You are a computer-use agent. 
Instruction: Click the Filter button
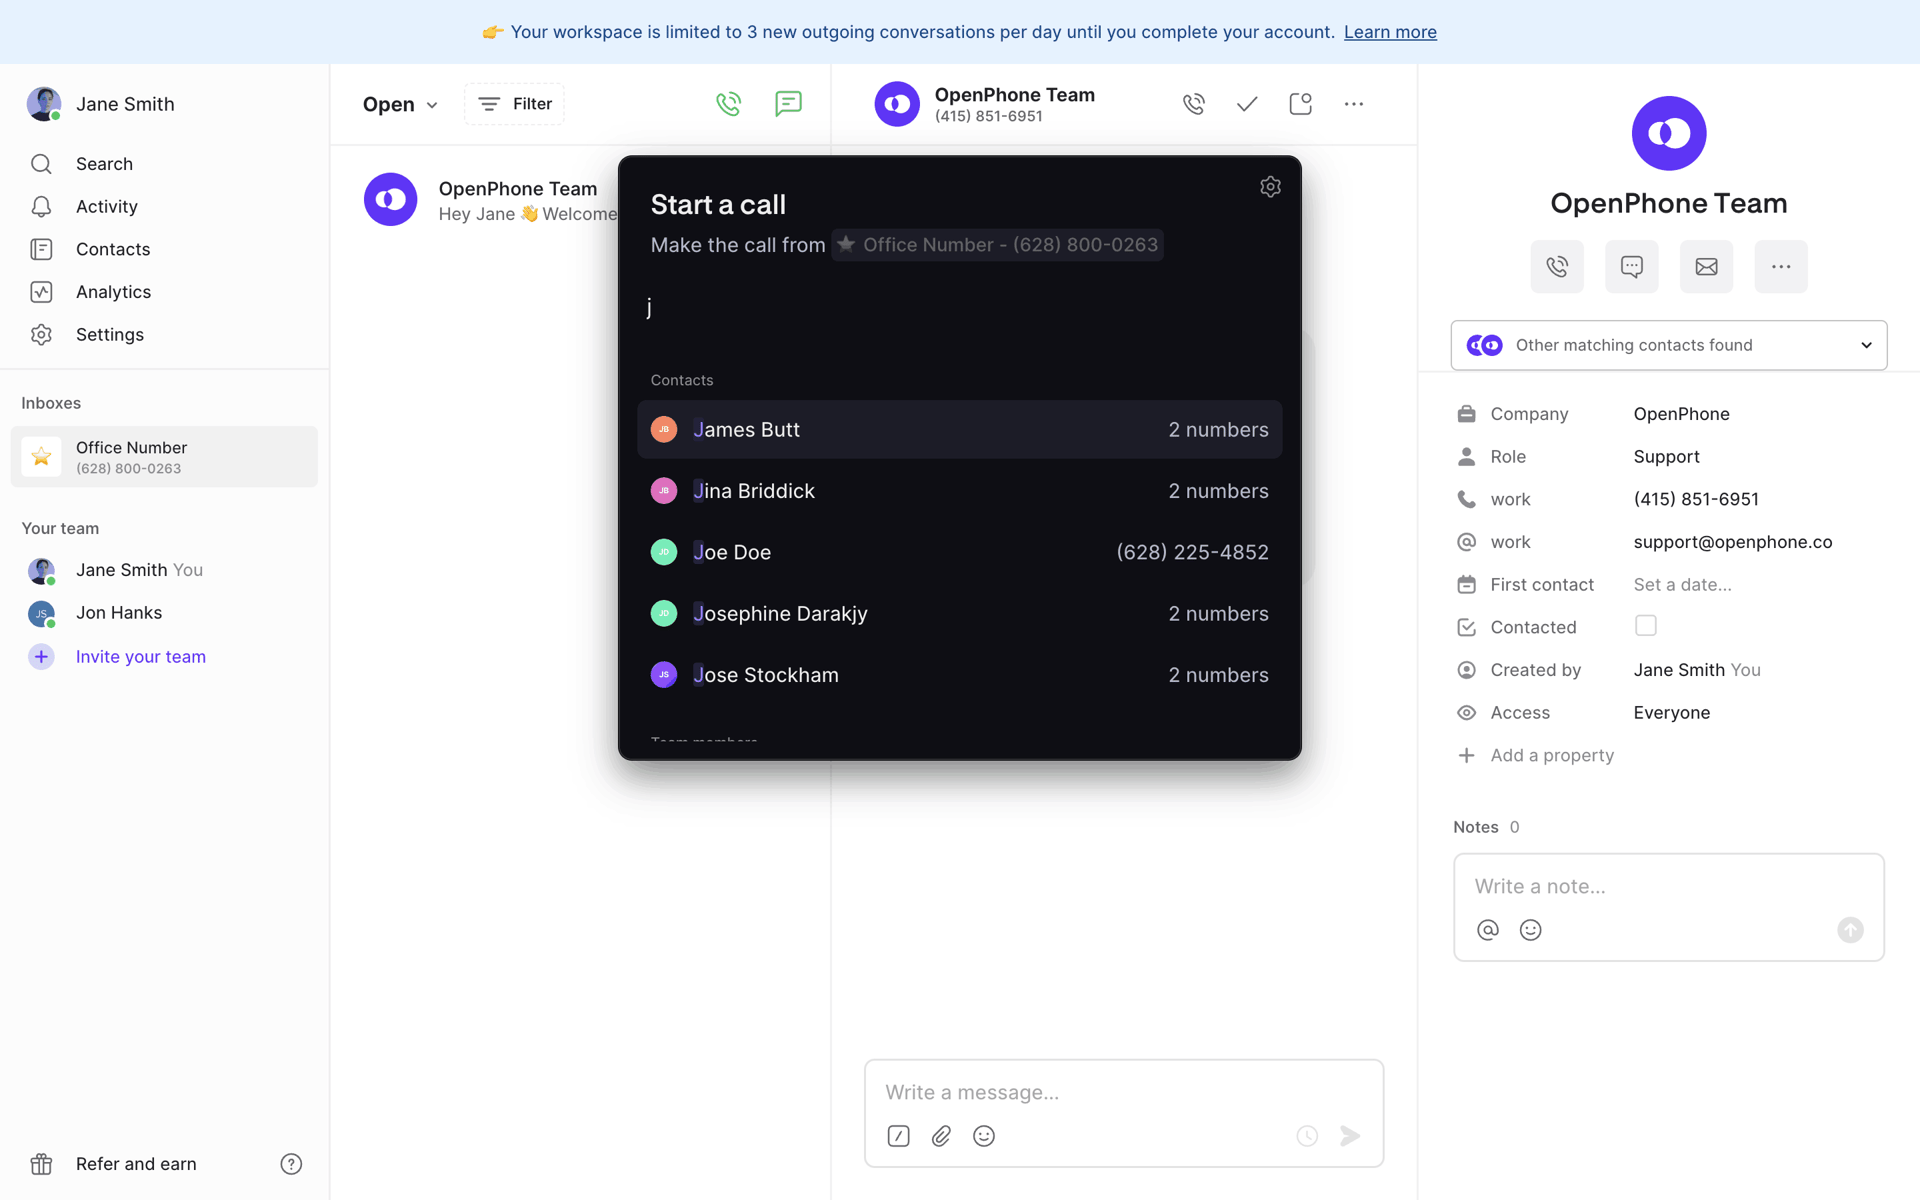coord(514,104)
